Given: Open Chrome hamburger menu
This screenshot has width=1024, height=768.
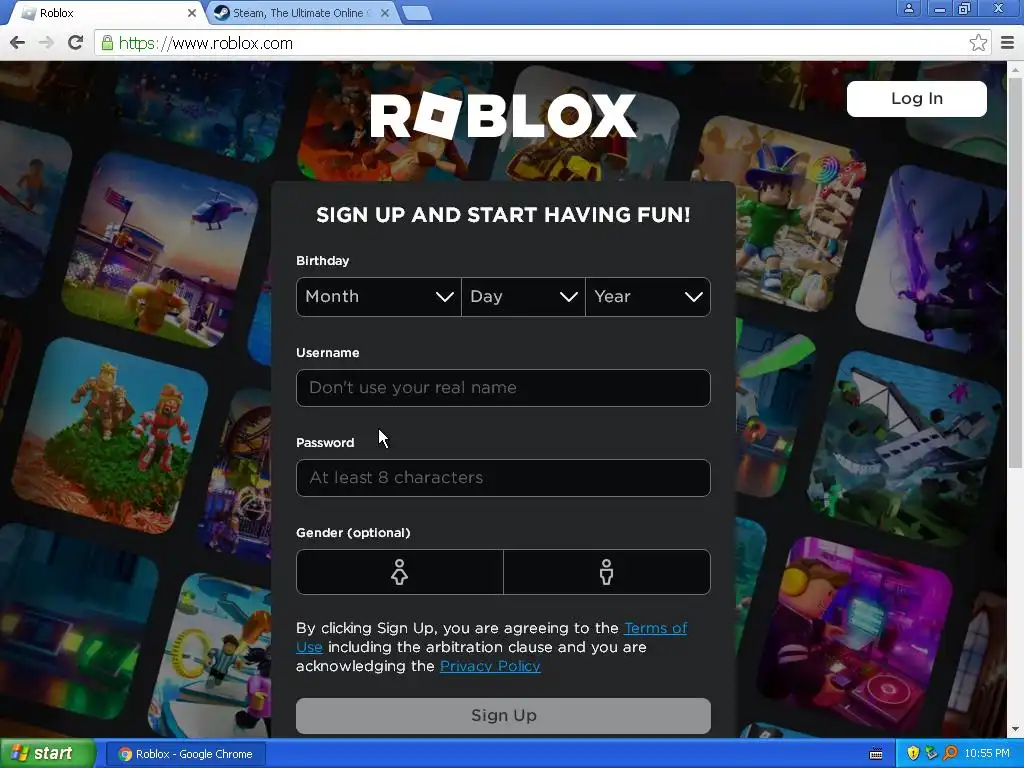Looking at the screenshot, I should [x=1008, y=43].
